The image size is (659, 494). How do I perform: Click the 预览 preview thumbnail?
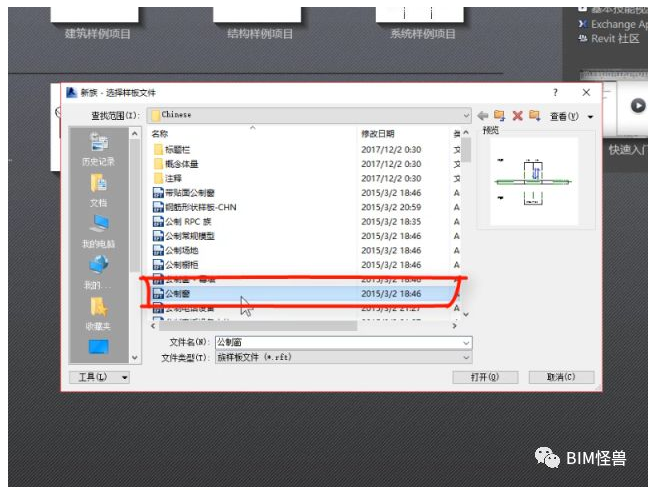tap(527, 181)
